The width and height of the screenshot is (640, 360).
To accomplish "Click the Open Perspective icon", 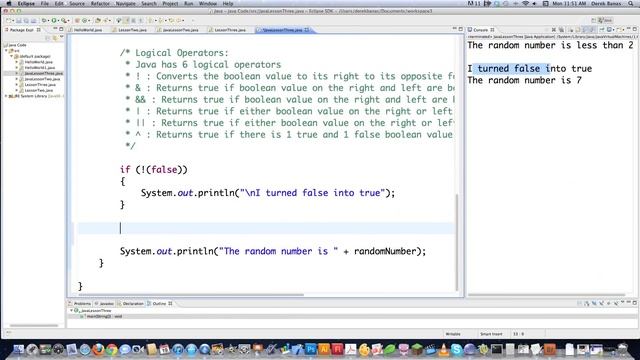I will 593,20.
